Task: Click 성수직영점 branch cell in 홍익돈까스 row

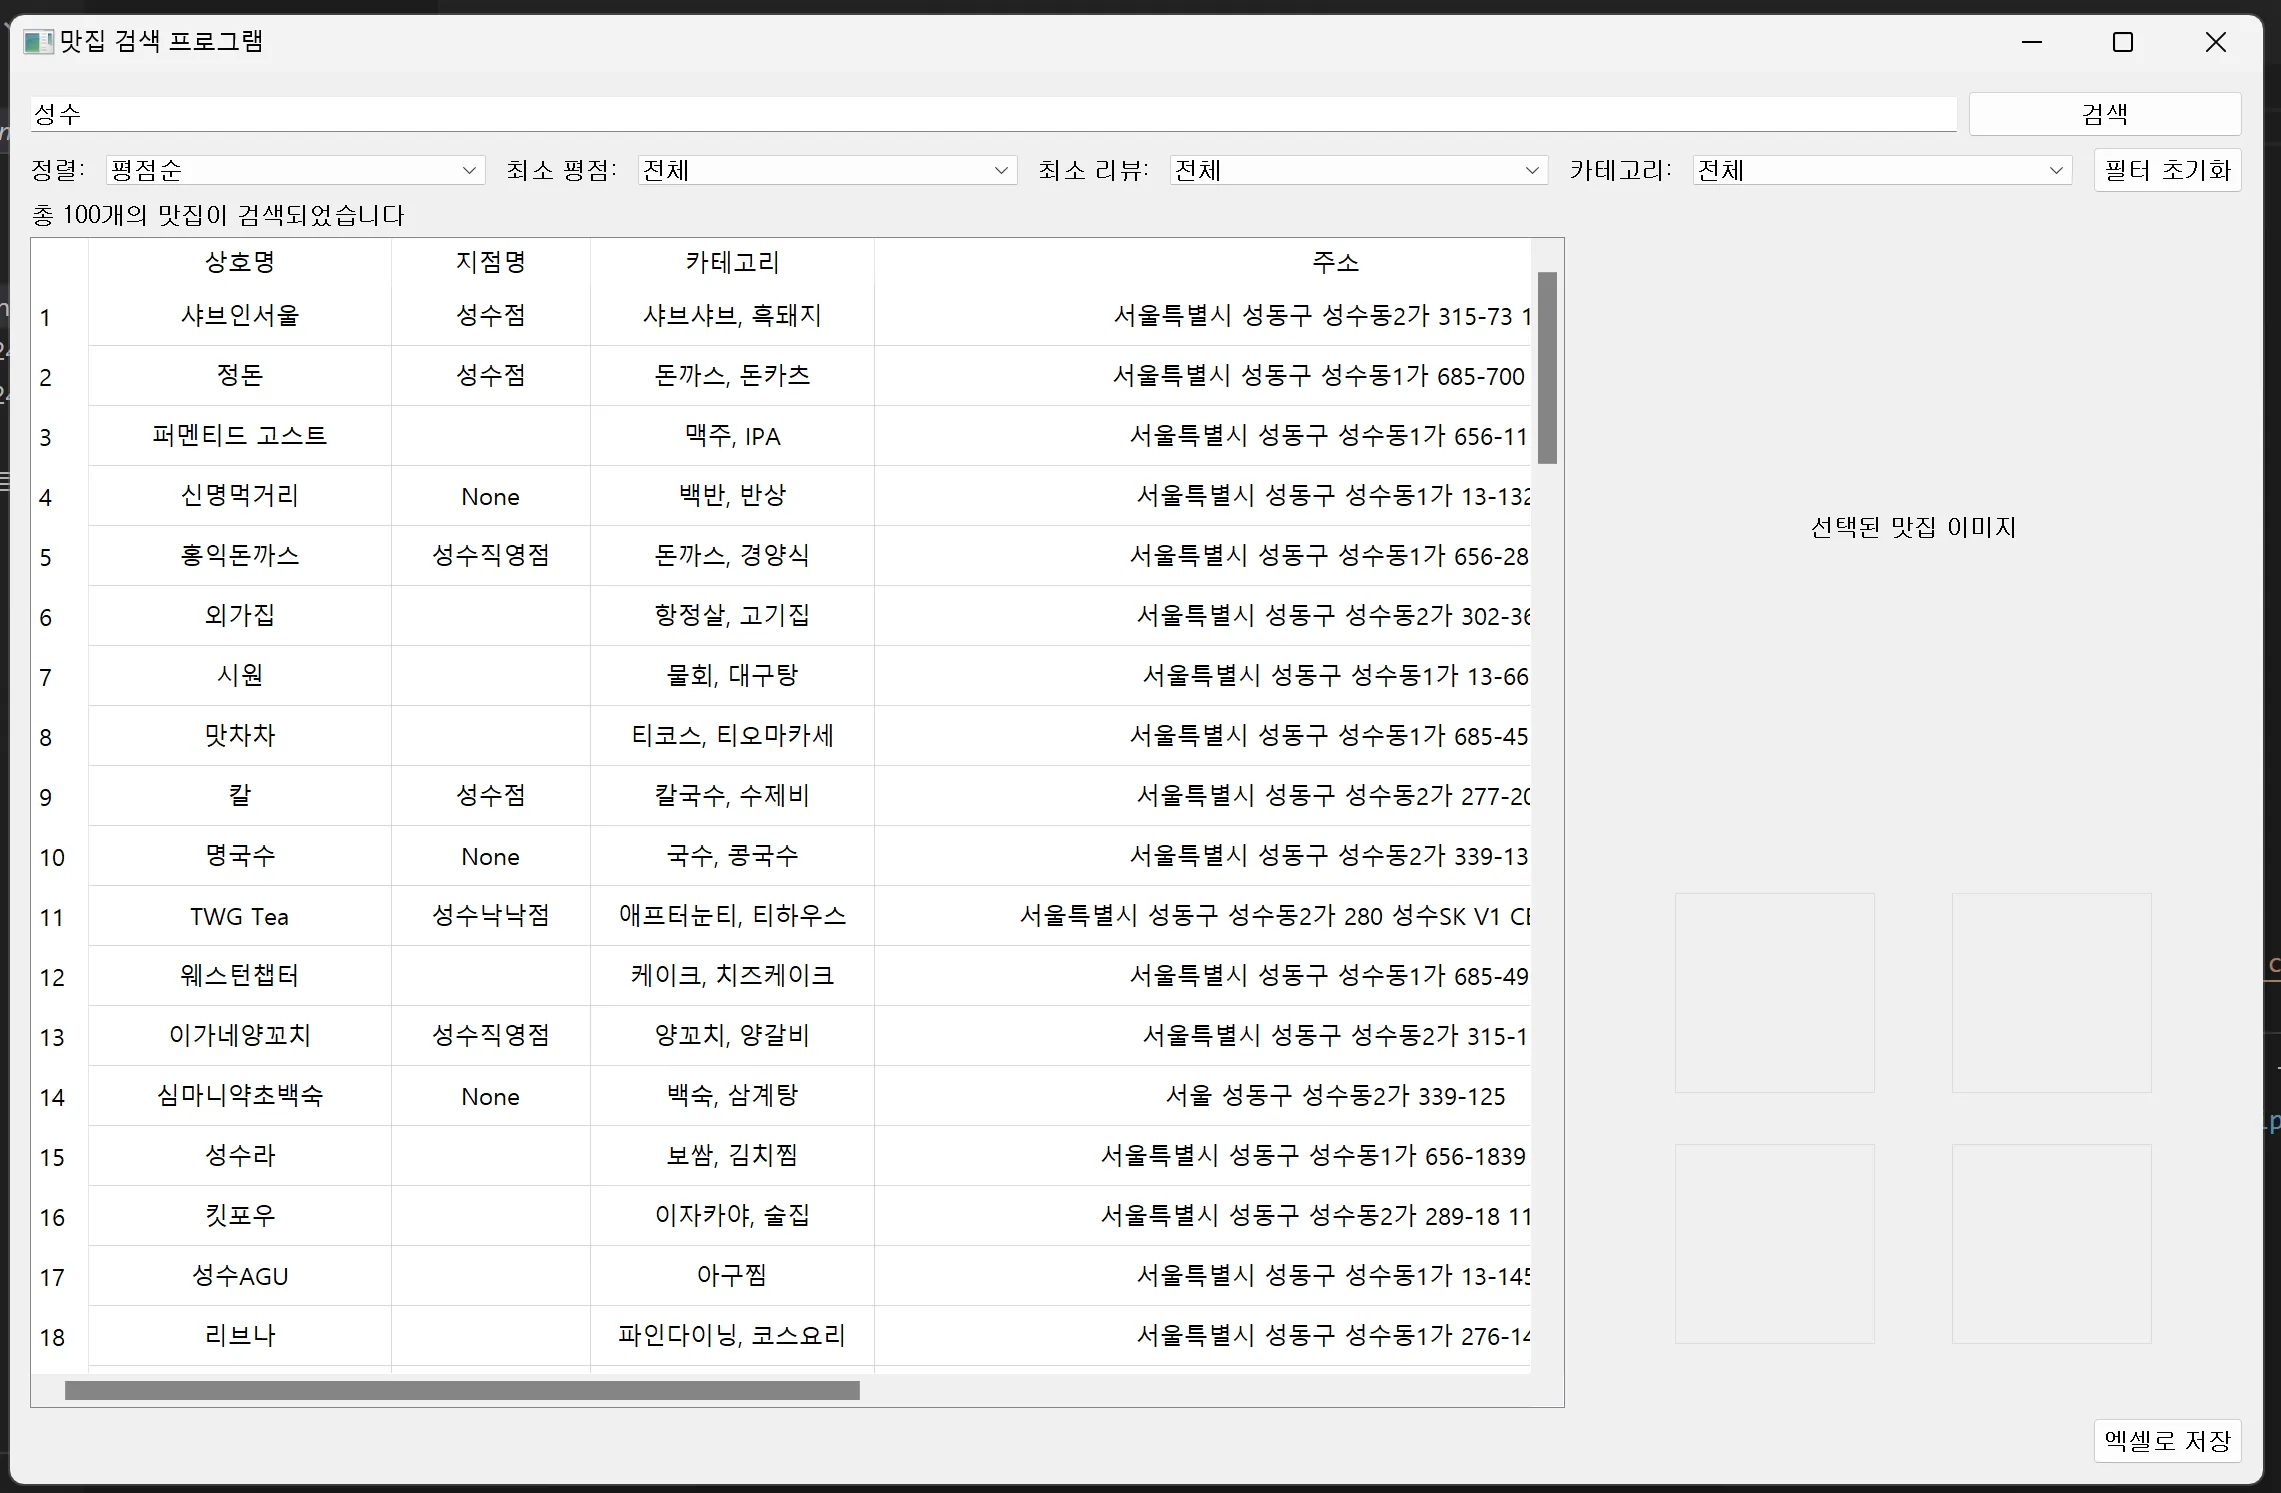Action: click(x=491, y=556)
